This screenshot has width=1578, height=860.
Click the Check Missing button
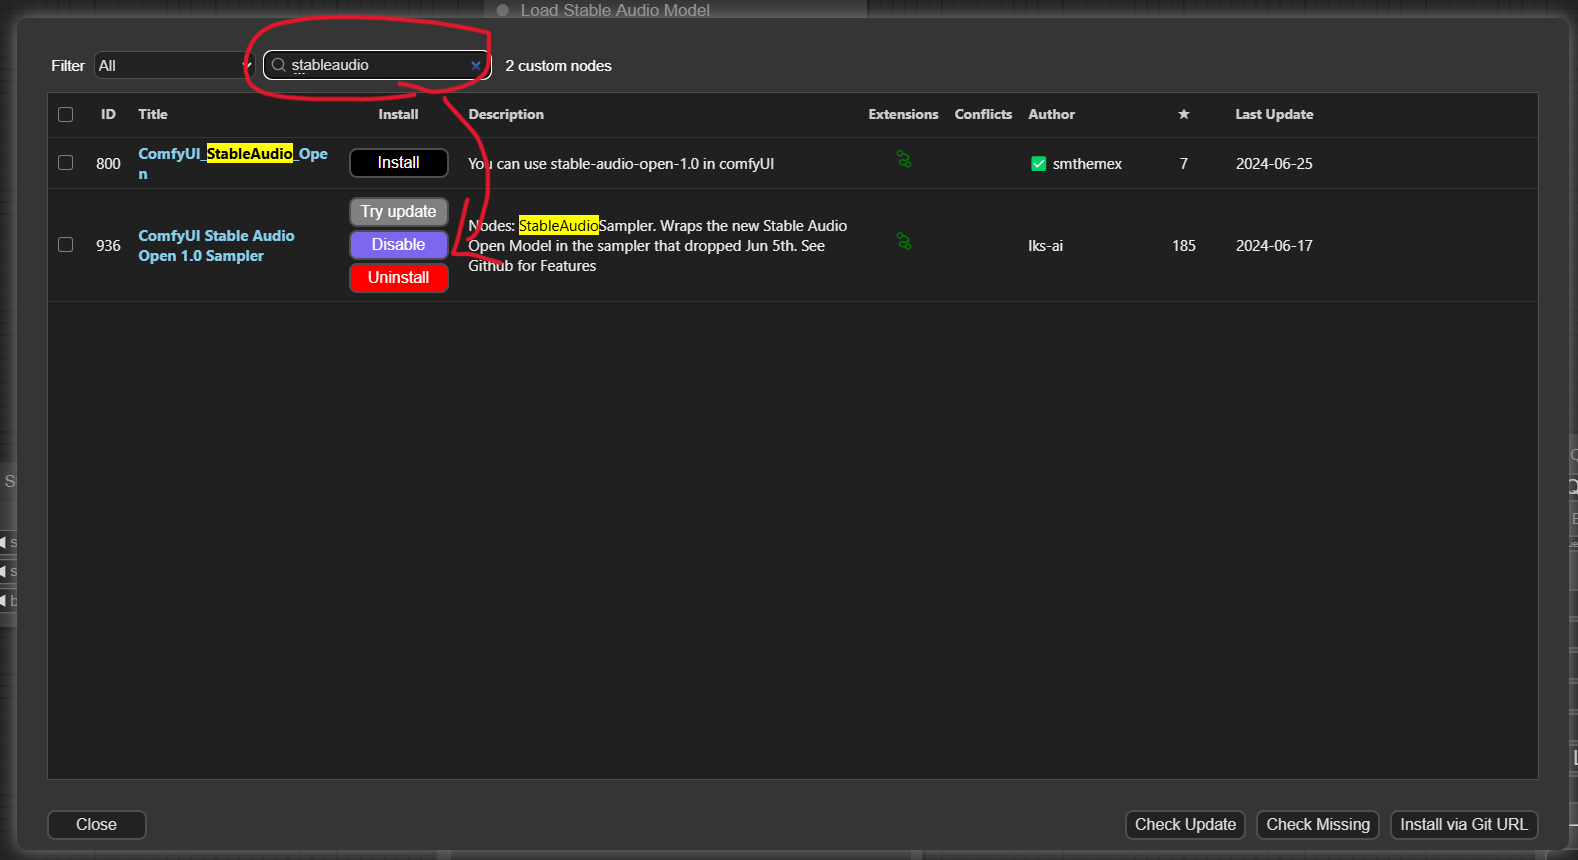pos(1318,825)
